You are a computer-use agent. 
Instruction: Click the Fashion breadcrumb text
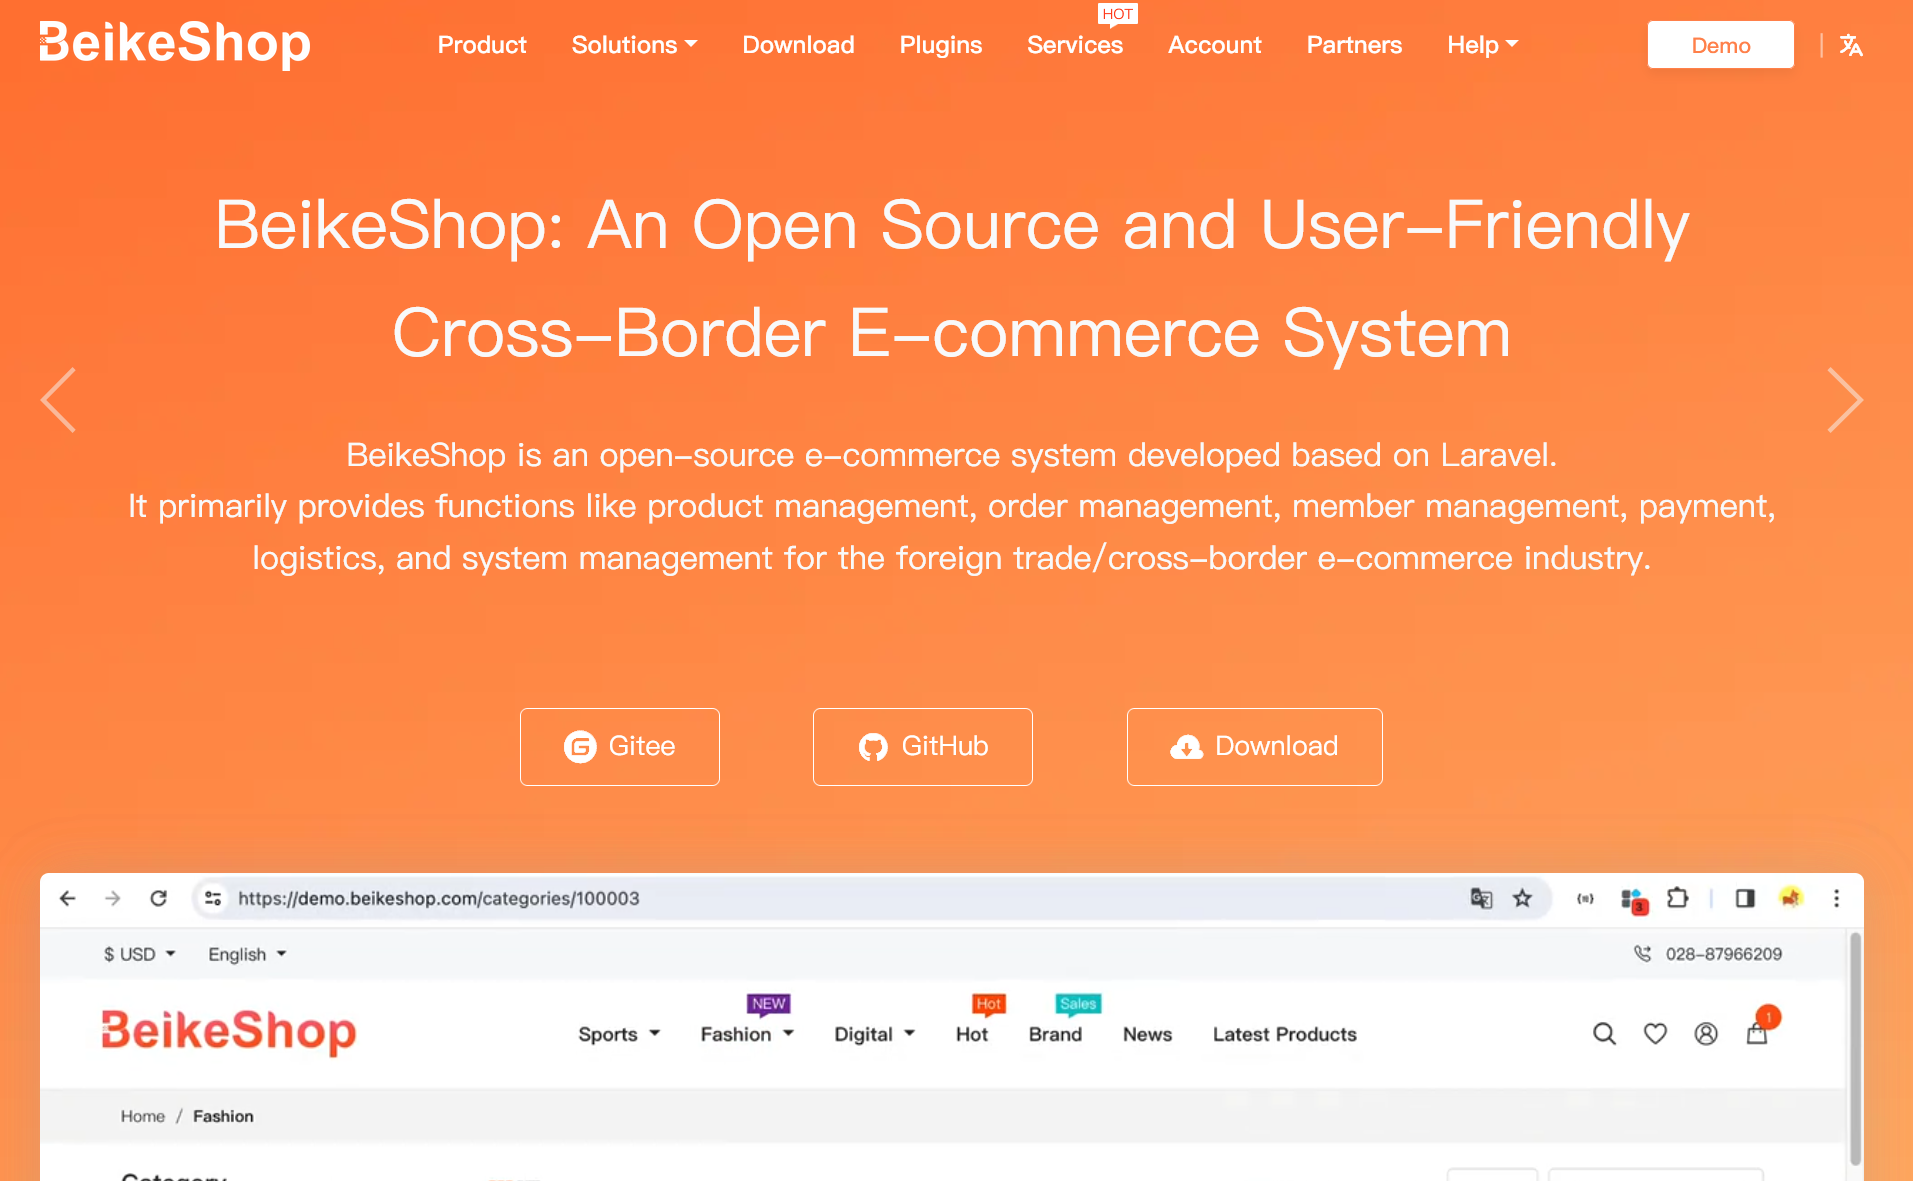(223, 1116)
